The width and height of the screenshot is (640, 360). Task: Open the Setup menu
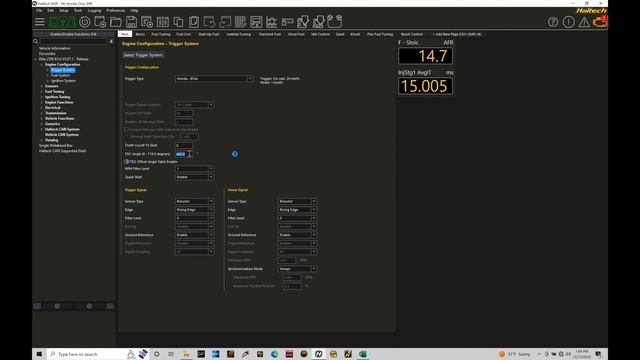coord(64,10)
